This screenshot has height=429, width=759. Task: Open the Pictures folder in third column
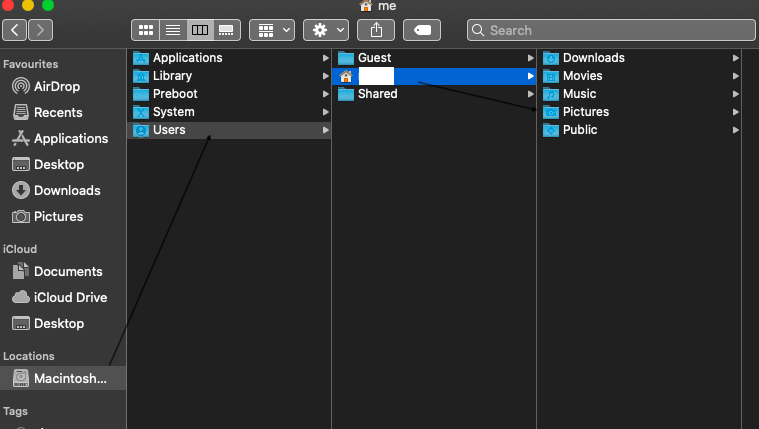tap(639, 112)
